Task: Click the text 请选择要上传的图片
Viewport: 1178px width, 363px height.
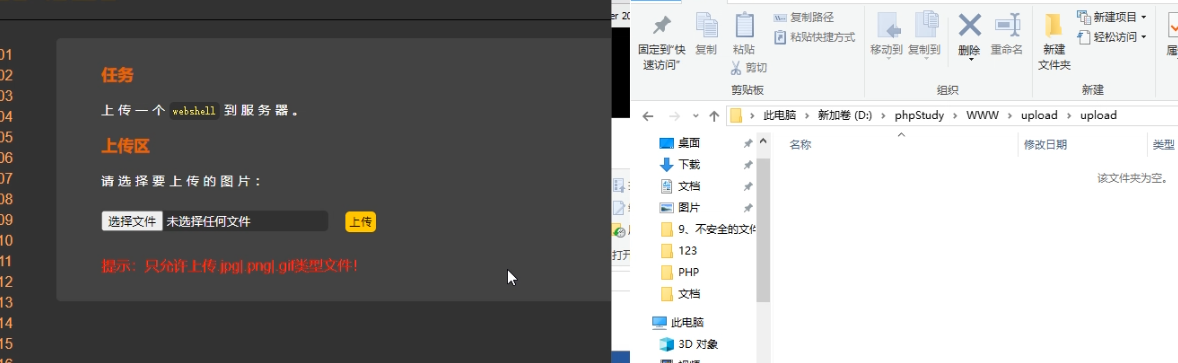Action: click(x=182, y=181)
